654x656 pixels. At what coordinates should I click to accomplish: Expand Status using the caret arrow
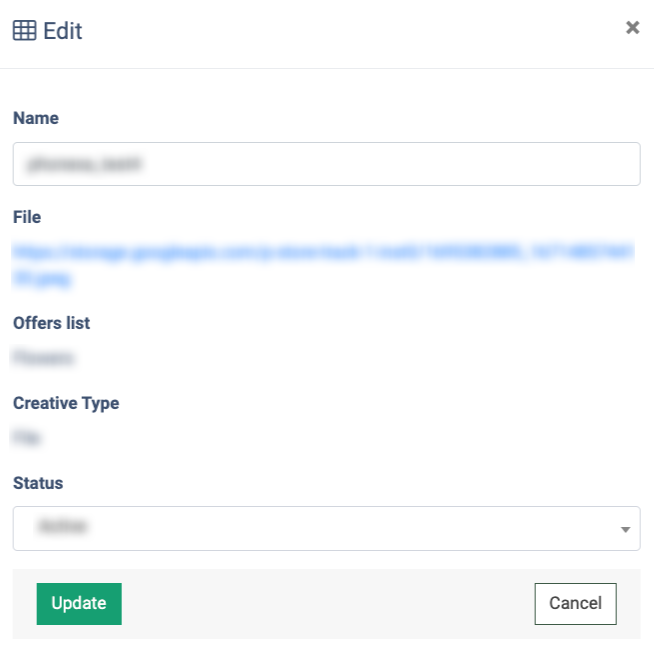point(625,529)
